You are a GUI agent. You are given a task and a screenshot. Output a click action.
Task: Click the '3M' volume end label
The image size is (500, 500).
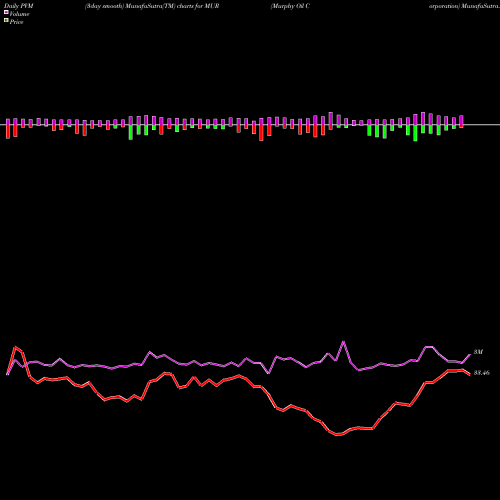click(478, 352)
